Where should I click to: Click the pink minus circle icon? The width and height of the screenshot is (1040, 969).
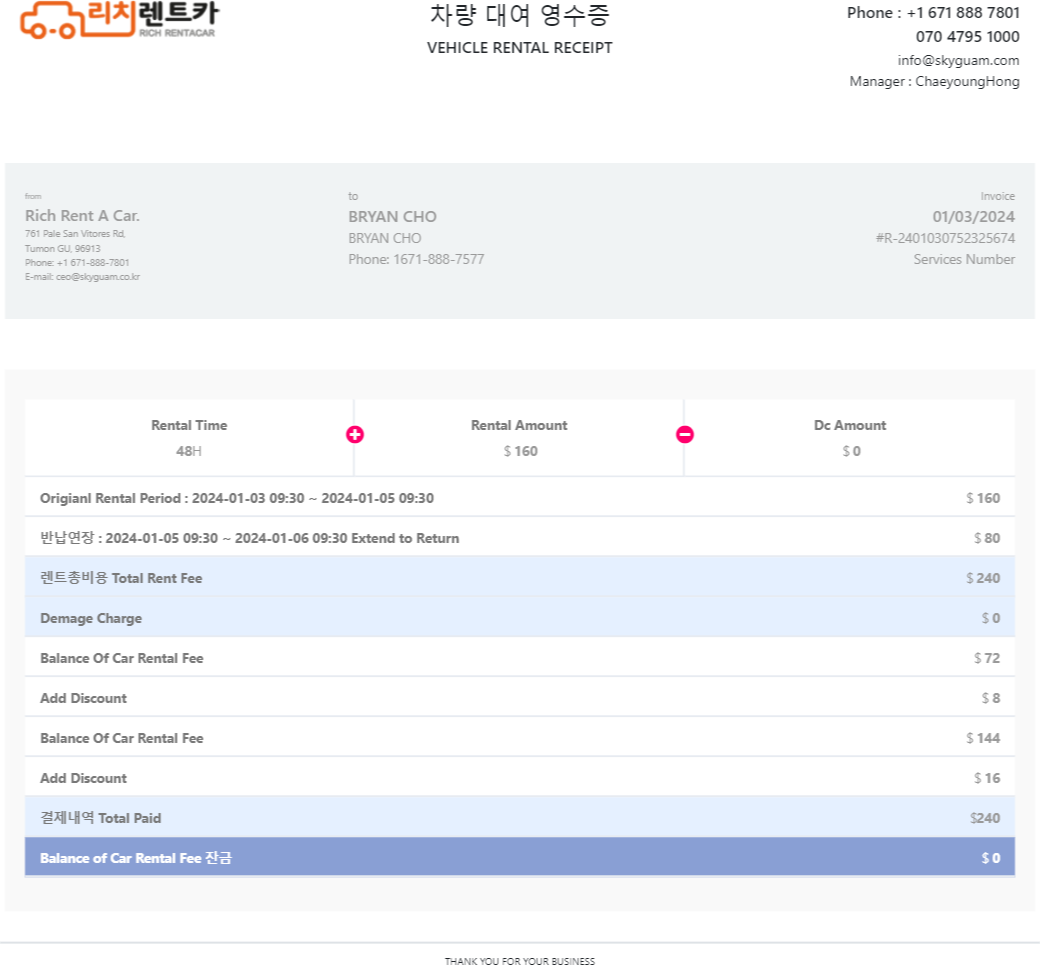click(685, 434)
